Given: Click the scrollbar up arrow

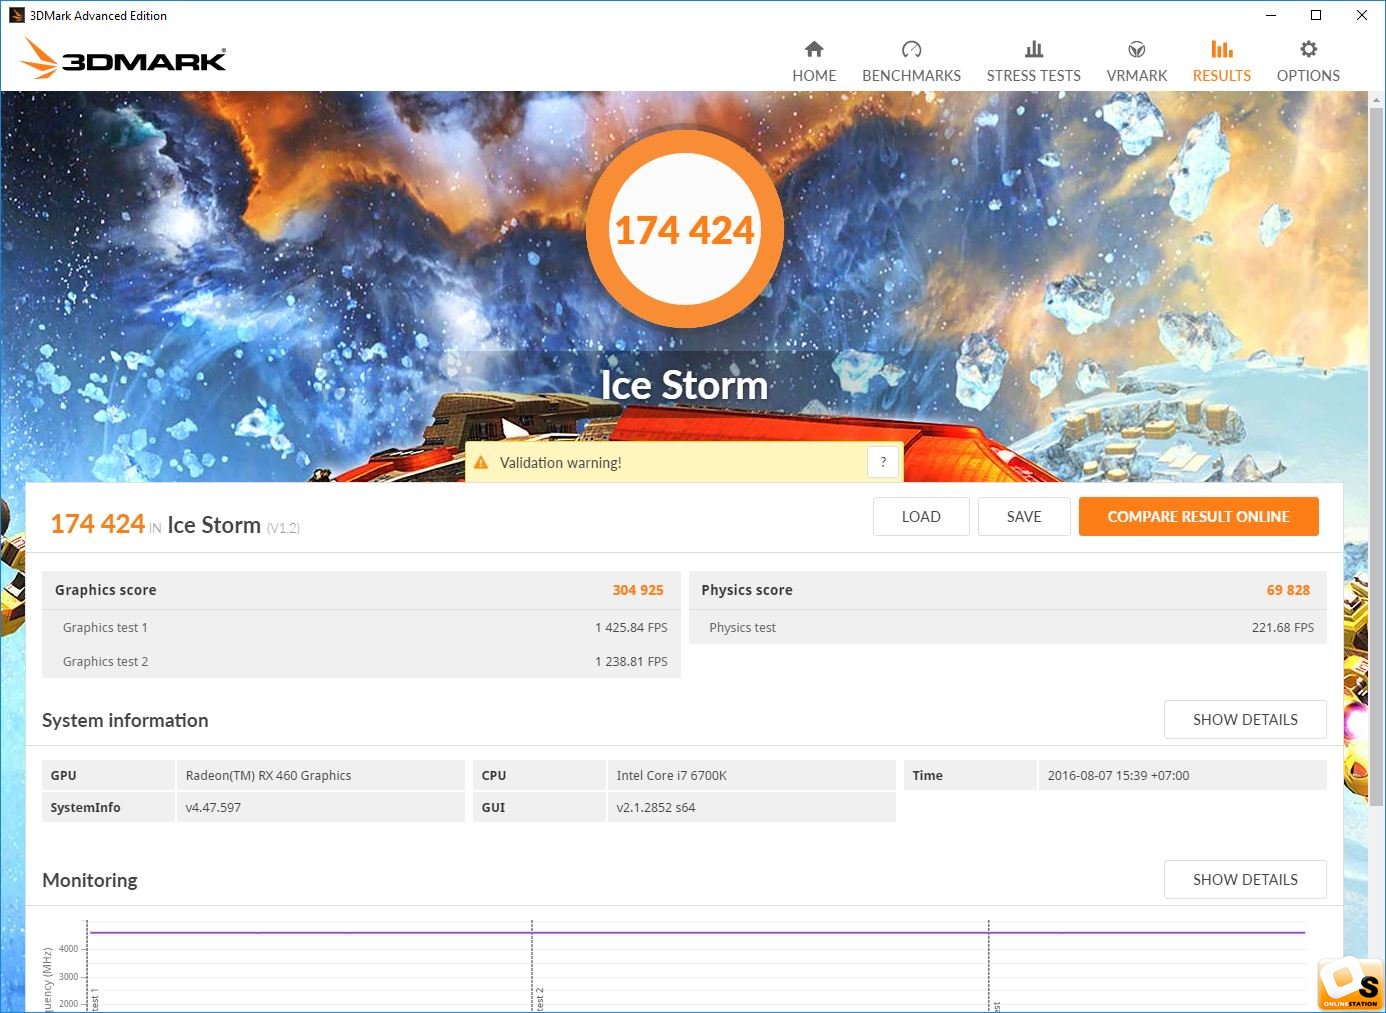Looking at the screenshot, I should [x=1376, y=101].
